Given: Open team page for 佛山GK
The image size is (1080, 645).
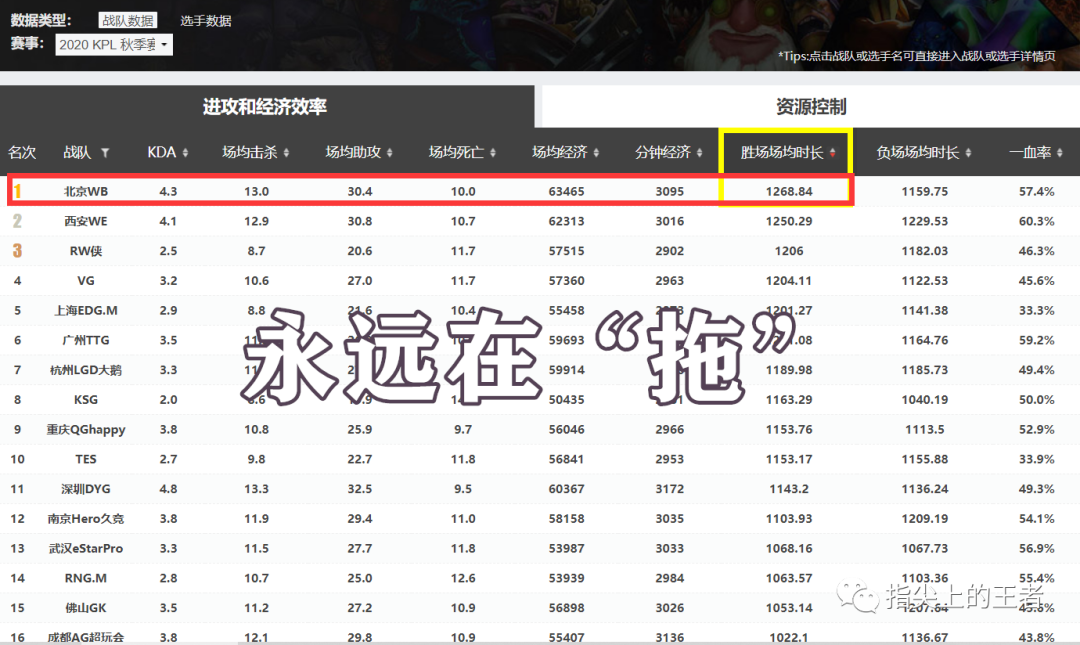Looking at the screenshot, I should click(85, 607).
